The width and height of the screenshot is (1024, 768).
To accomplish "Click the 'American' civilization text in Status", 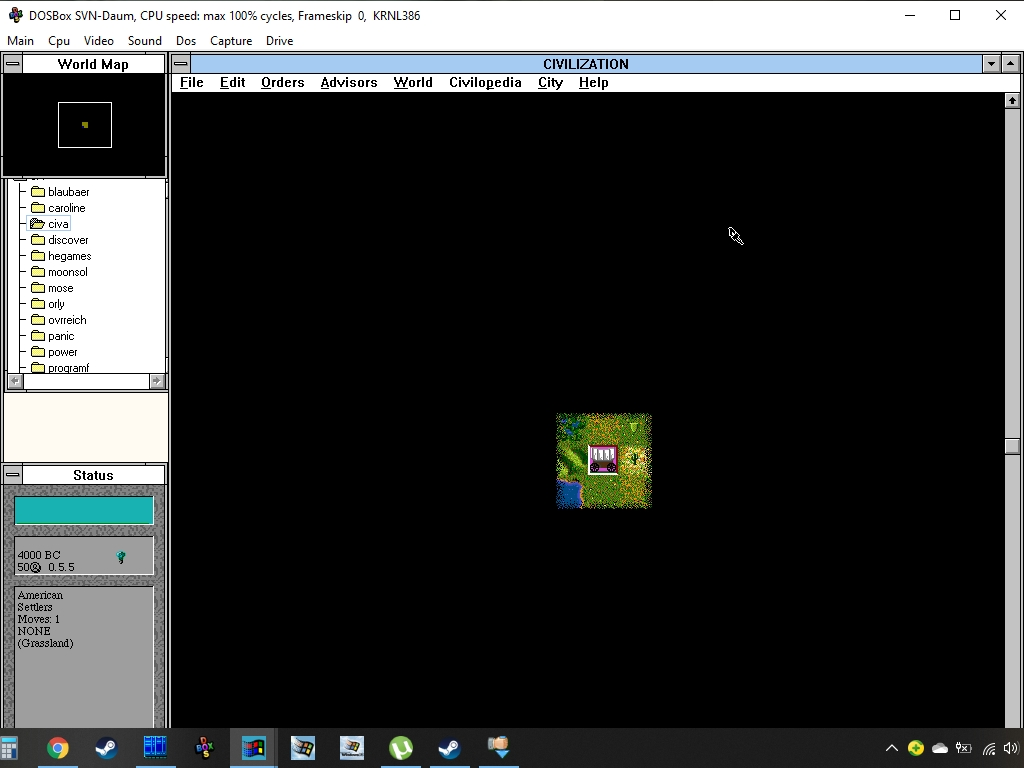I will pyautogui.click(x=40, y=595).
